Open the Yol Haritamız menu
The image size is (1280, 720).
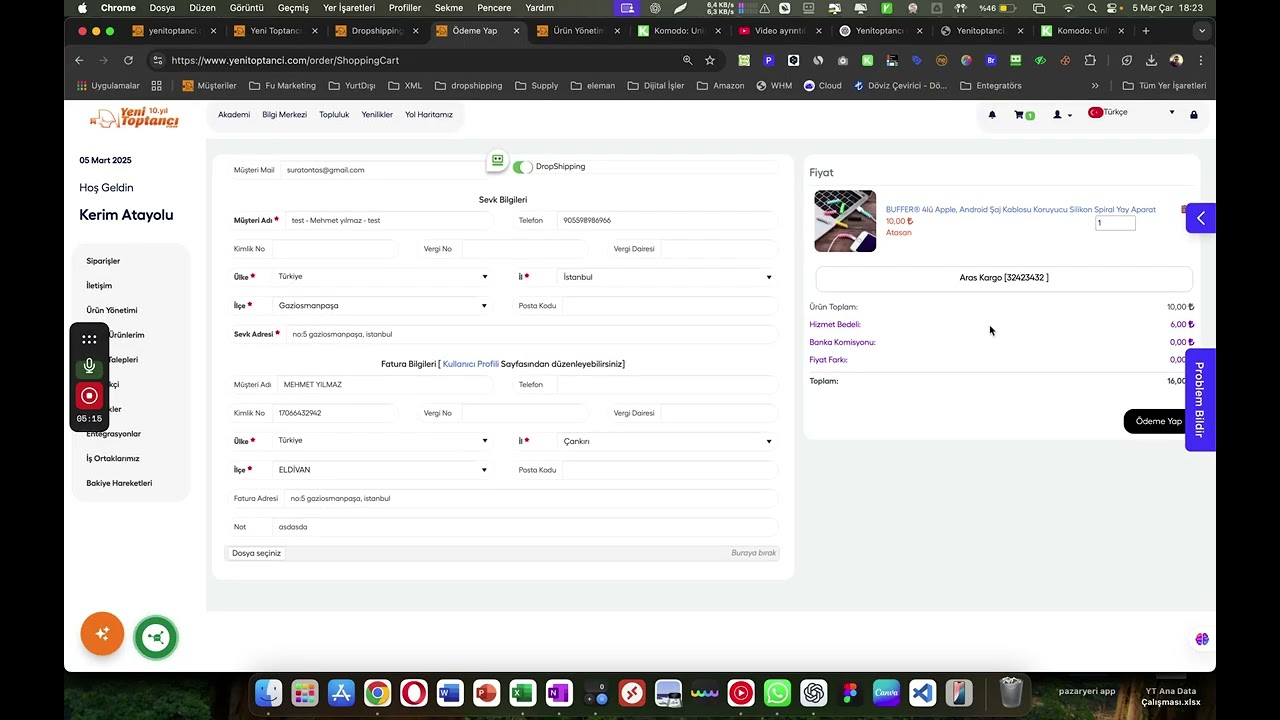point(429,115)
